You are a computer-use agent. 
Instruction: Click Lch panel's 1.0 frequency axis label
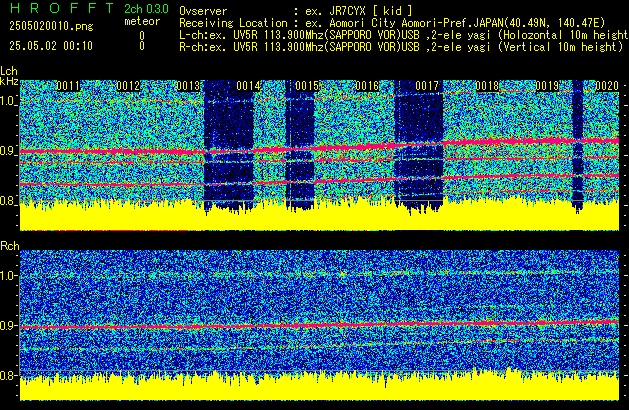click(8, 101)
